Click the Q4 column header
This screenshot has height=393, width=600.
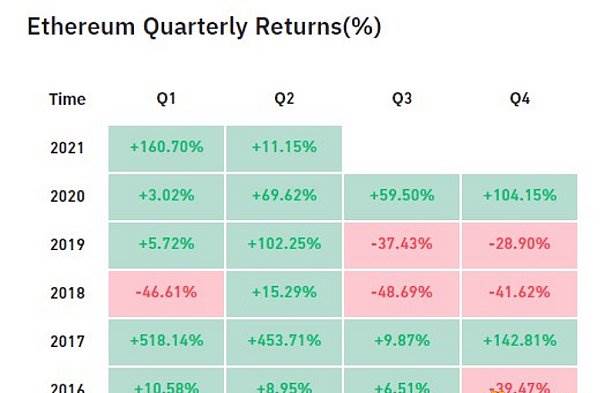520,99
